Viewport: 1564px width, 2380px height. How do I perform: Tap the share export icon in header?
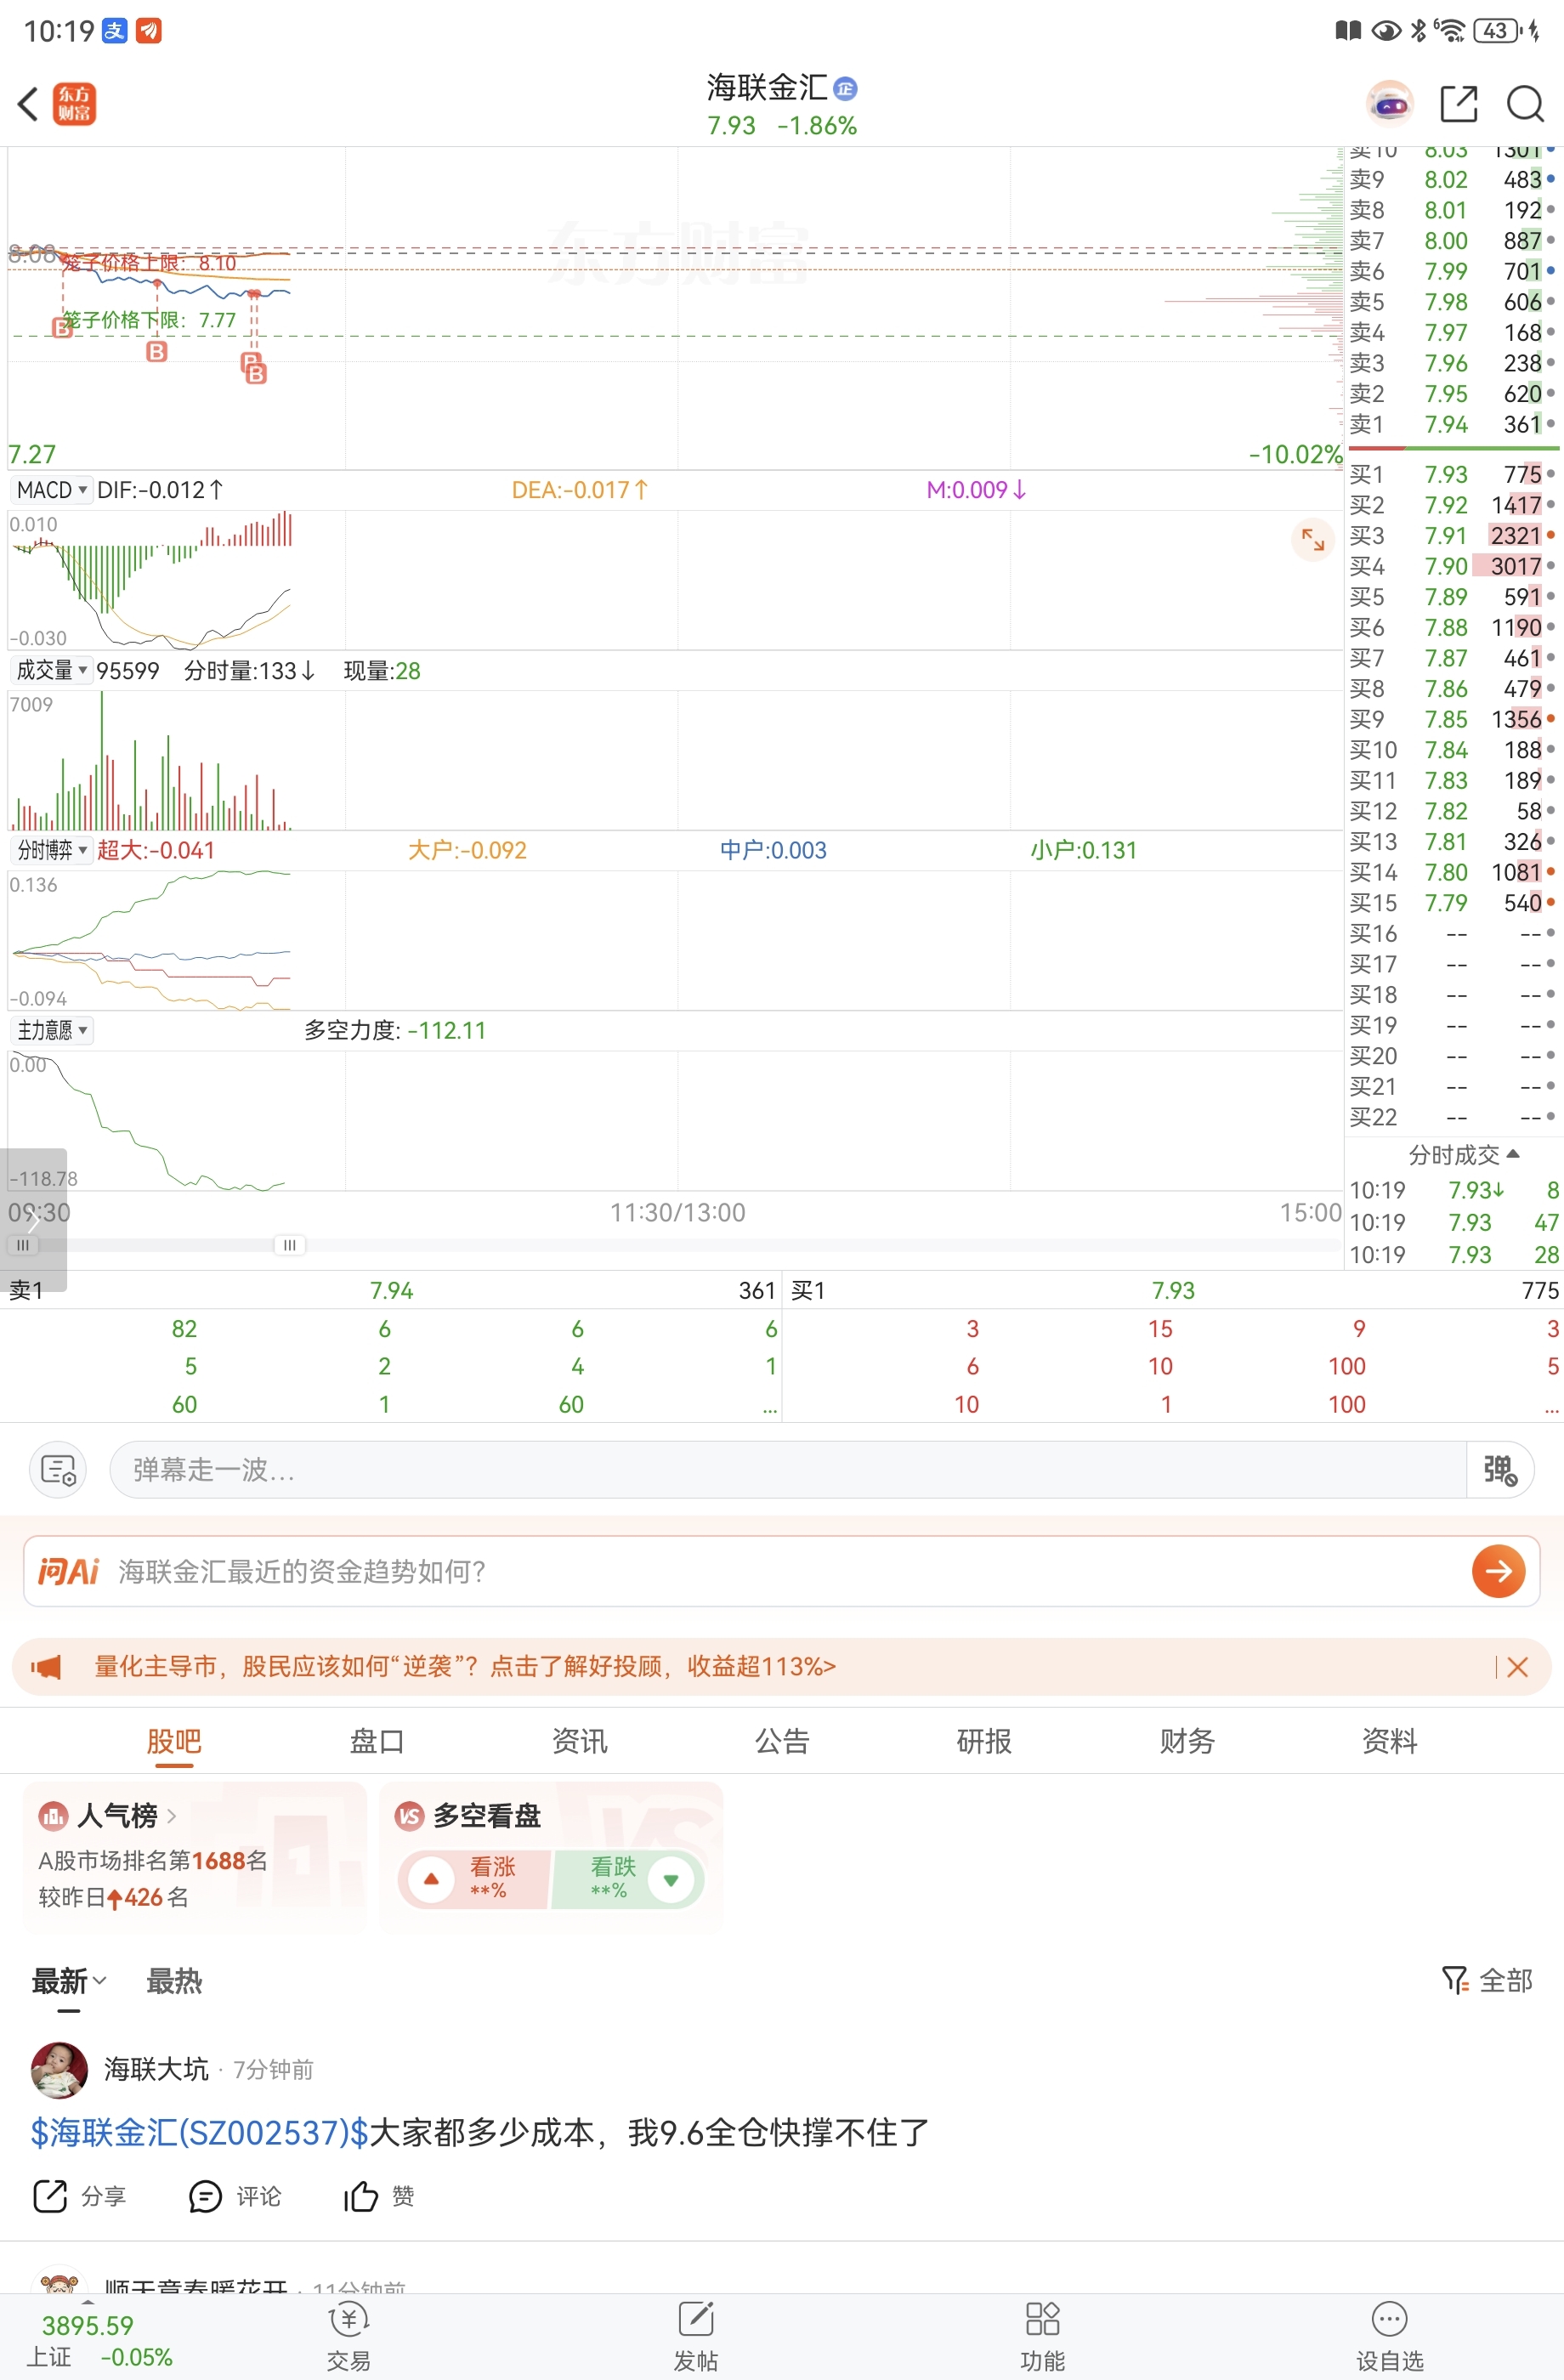1458,103
